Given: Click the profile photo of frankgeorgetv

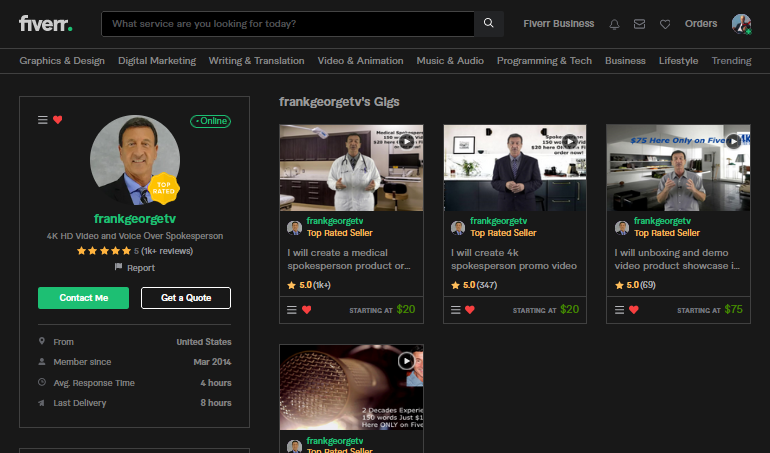Looking at the screenshot, I should point(135,160).
